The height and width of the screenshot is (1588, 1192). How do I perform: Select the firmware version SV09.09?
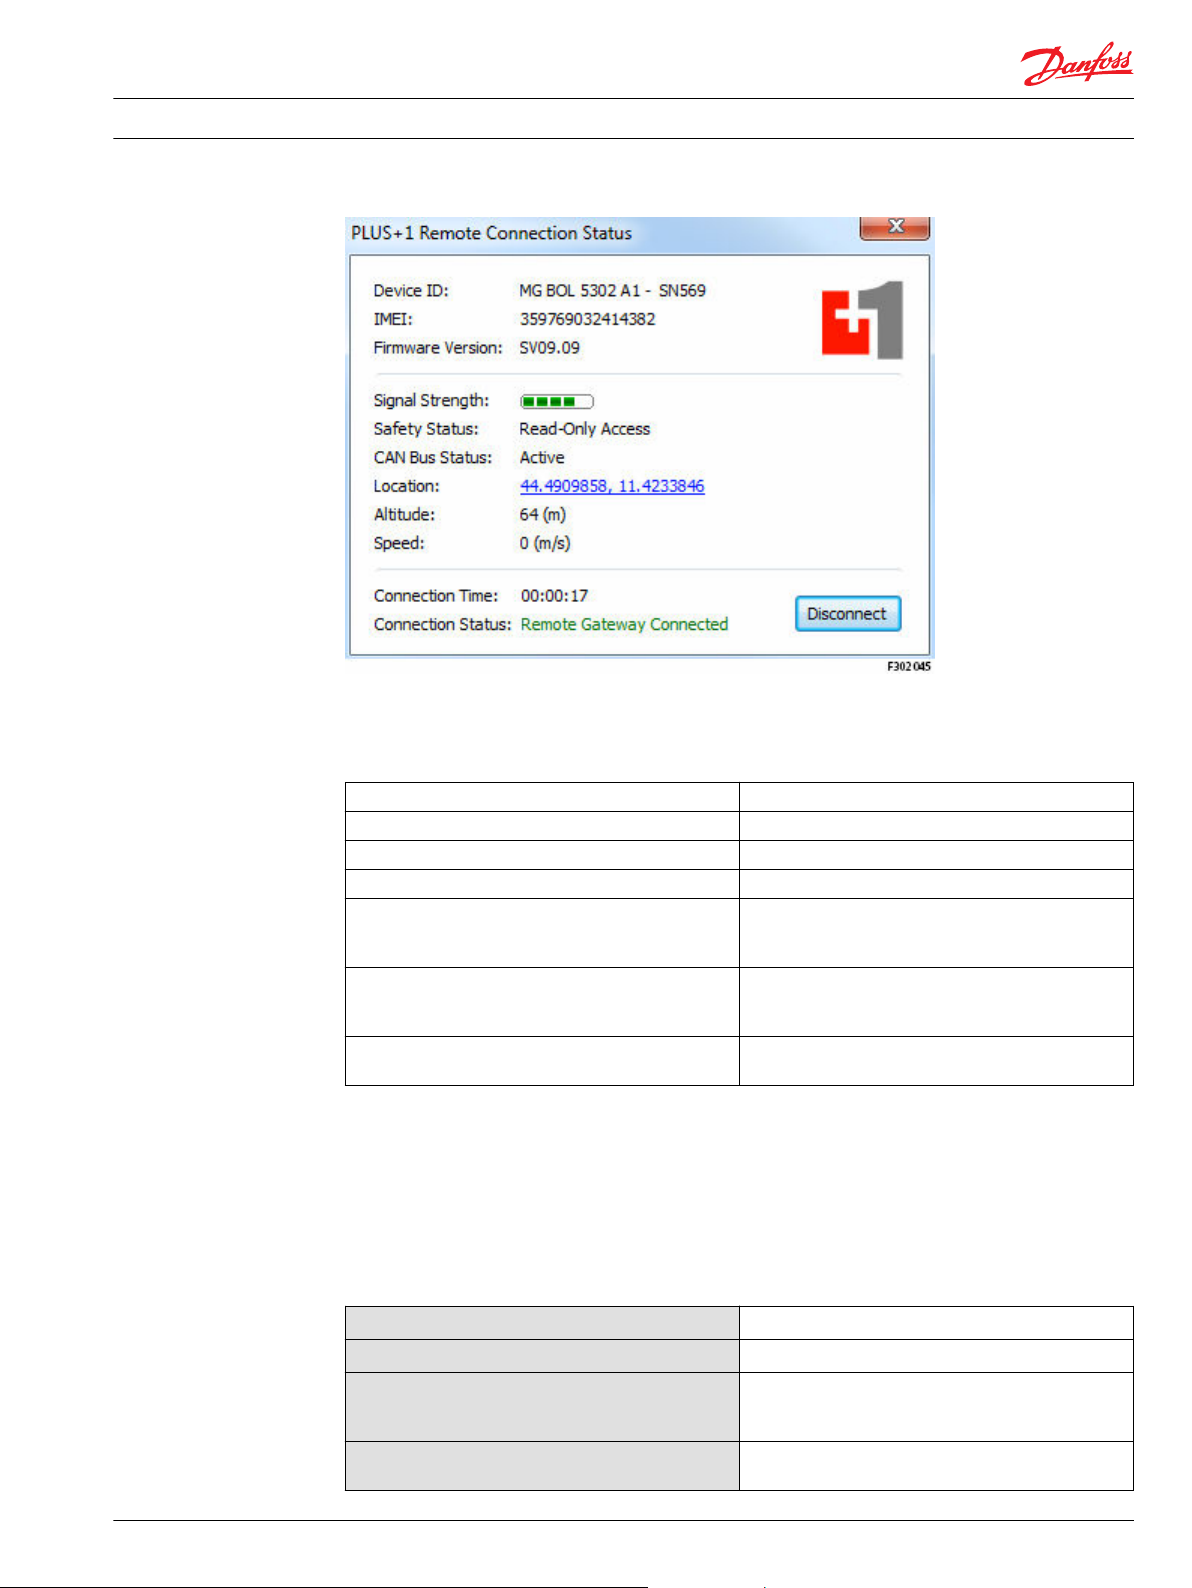[x=549, y=348]
